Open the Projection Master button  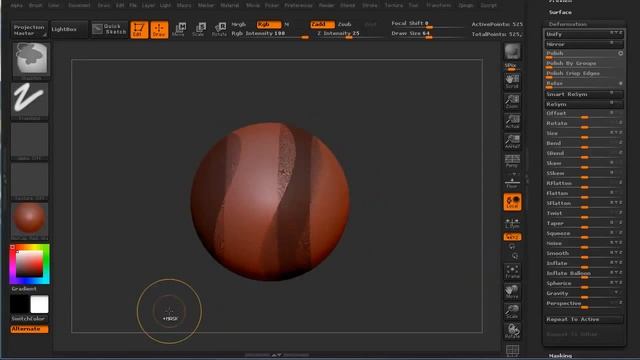tap(29, 30)
